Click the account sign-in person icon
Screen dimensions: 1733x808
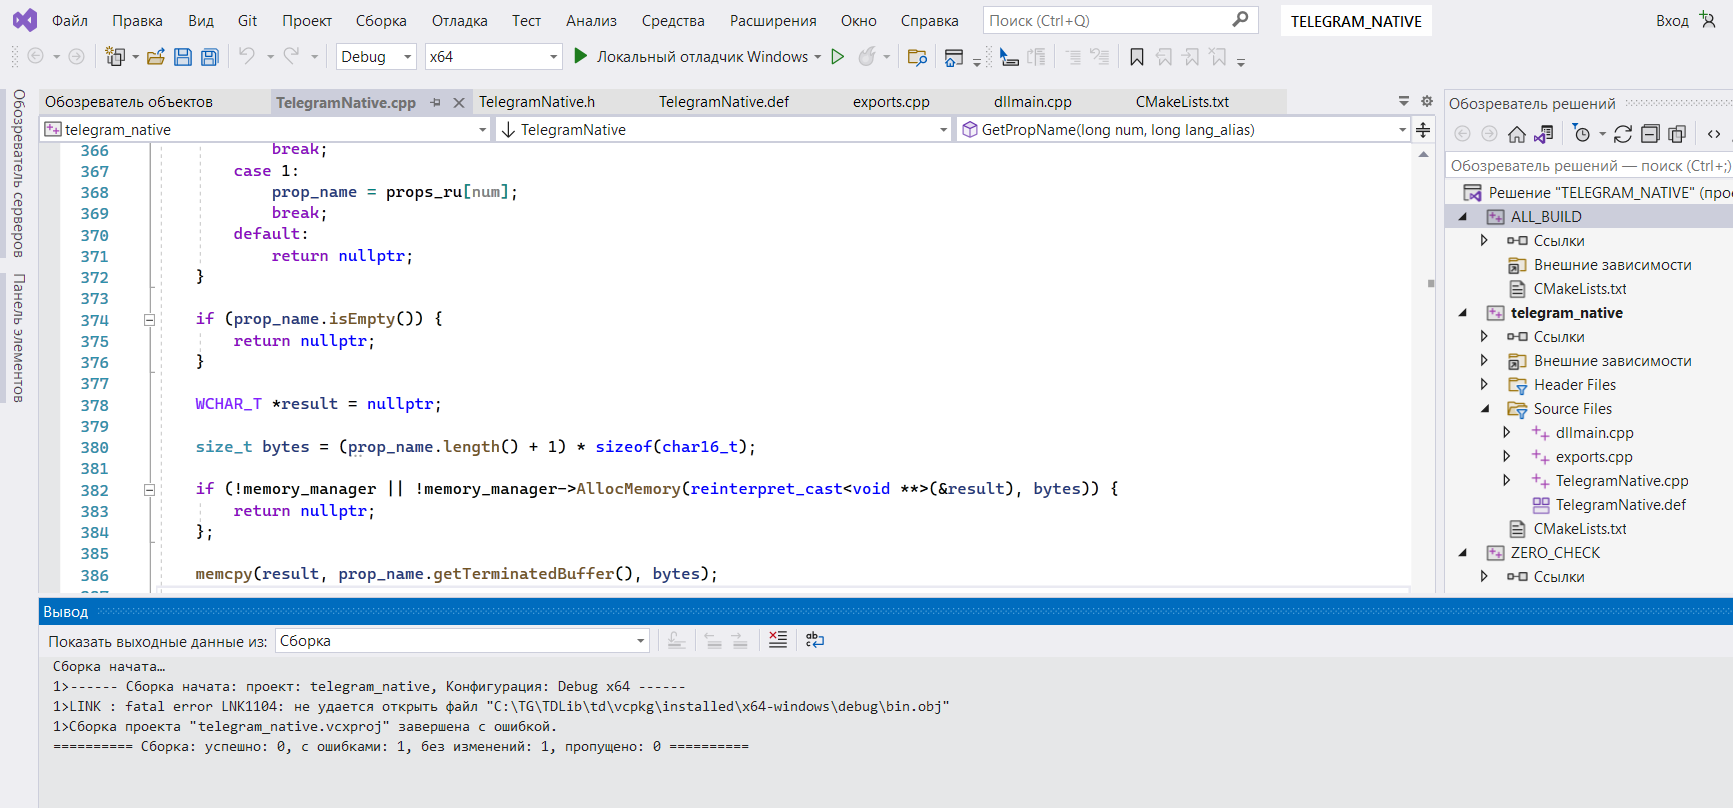coord(1708,19)
